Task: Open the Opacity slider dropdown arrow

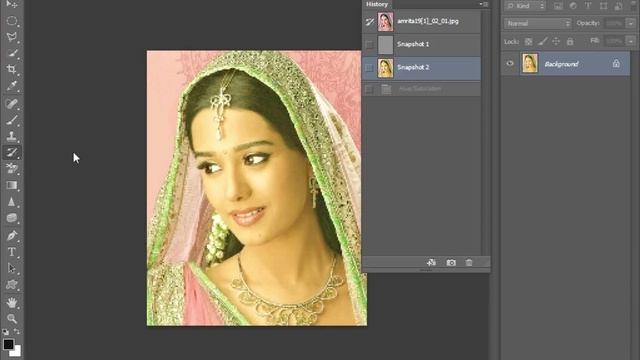Action: pos(631,23)
